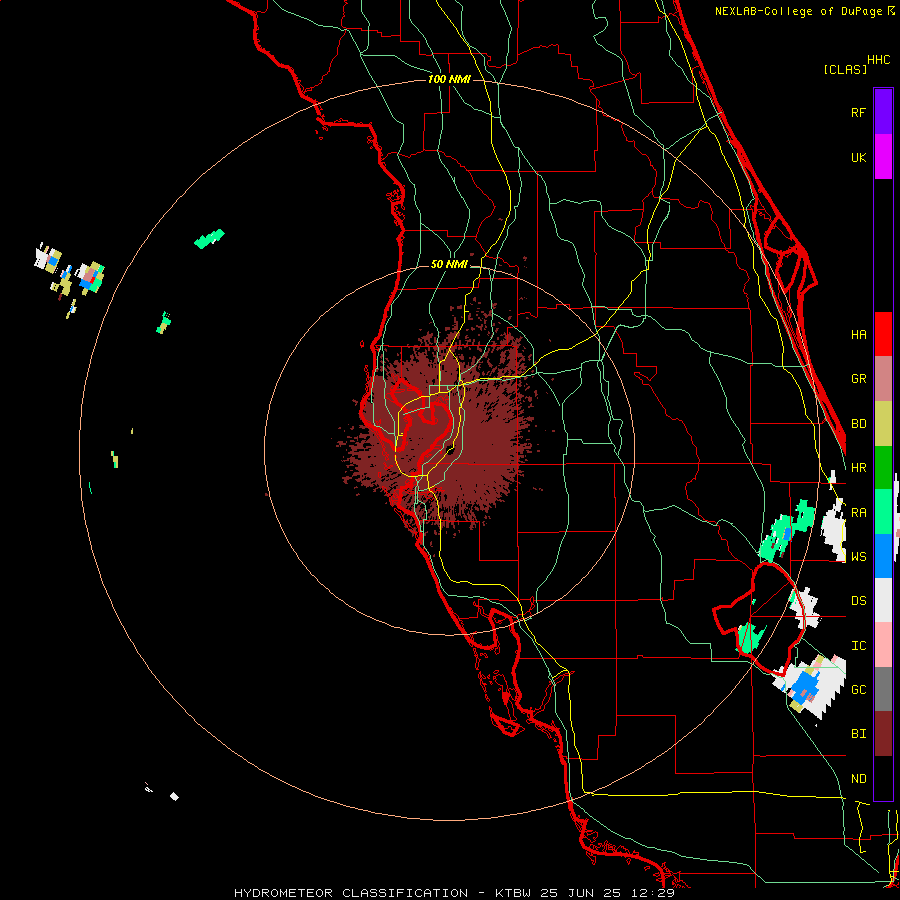Click the DS white legend swatch

pyautogui.click(x=883, y=600)
